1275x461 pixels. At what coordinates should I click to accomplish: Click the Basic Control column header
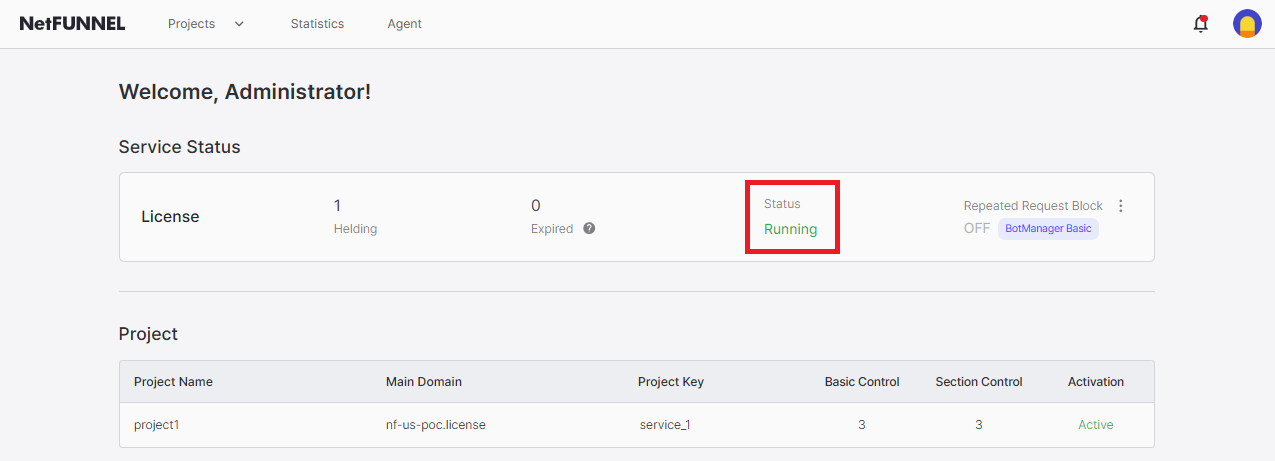click(x=861, y=382)
